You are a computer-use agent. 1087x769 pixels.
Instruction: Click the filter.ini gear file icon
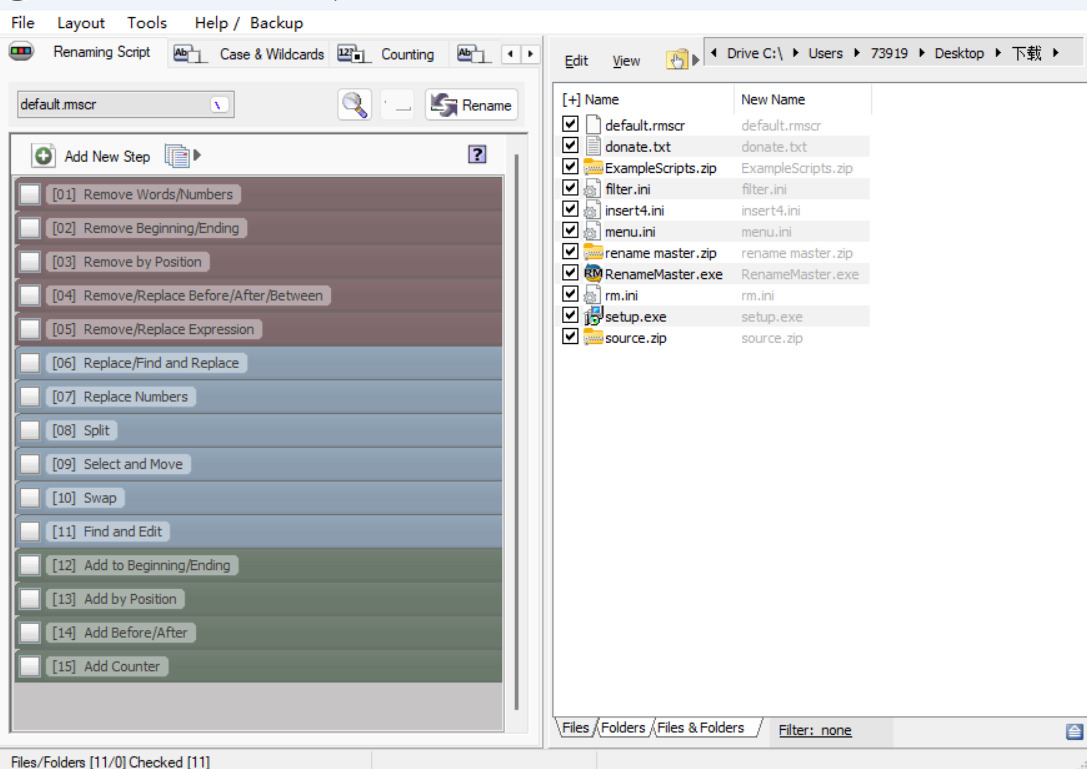click(591, 189)
